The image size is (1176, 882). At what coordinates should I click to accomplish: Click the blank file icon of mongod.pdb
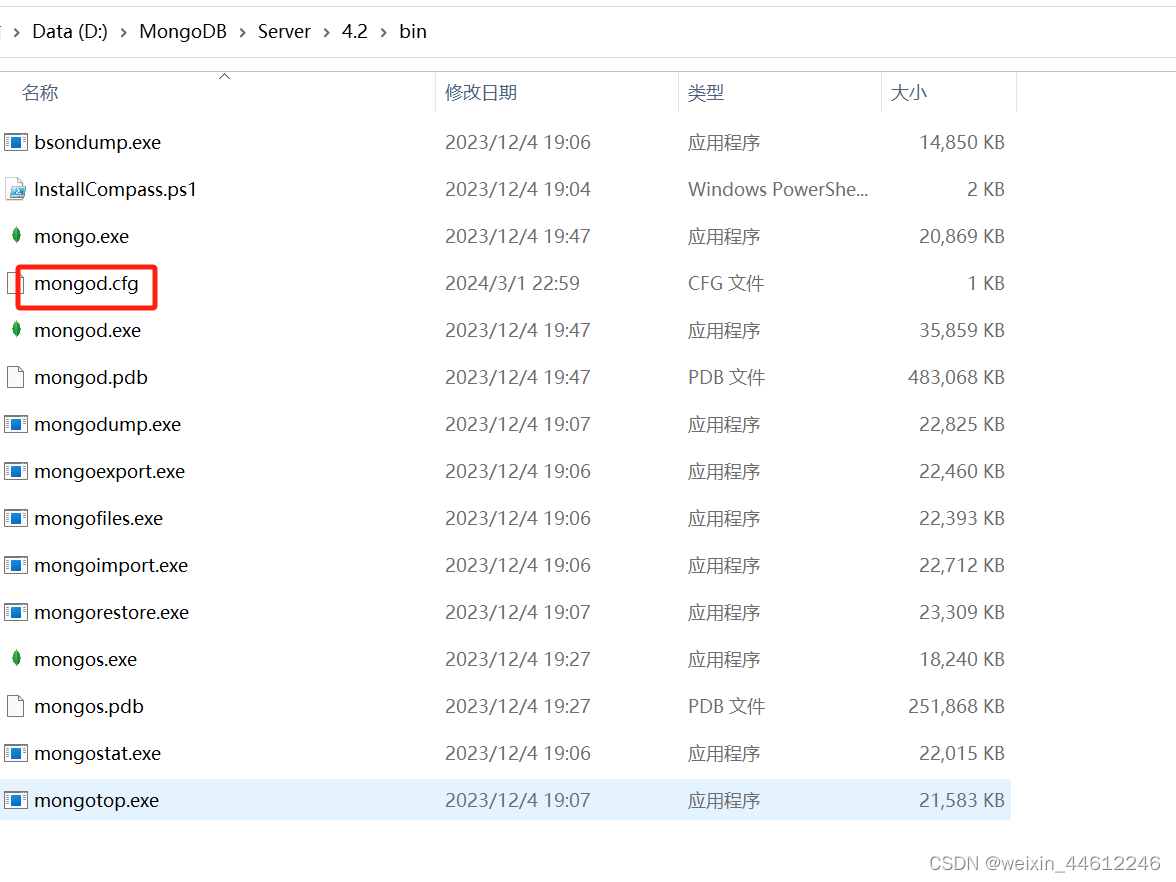16,377
